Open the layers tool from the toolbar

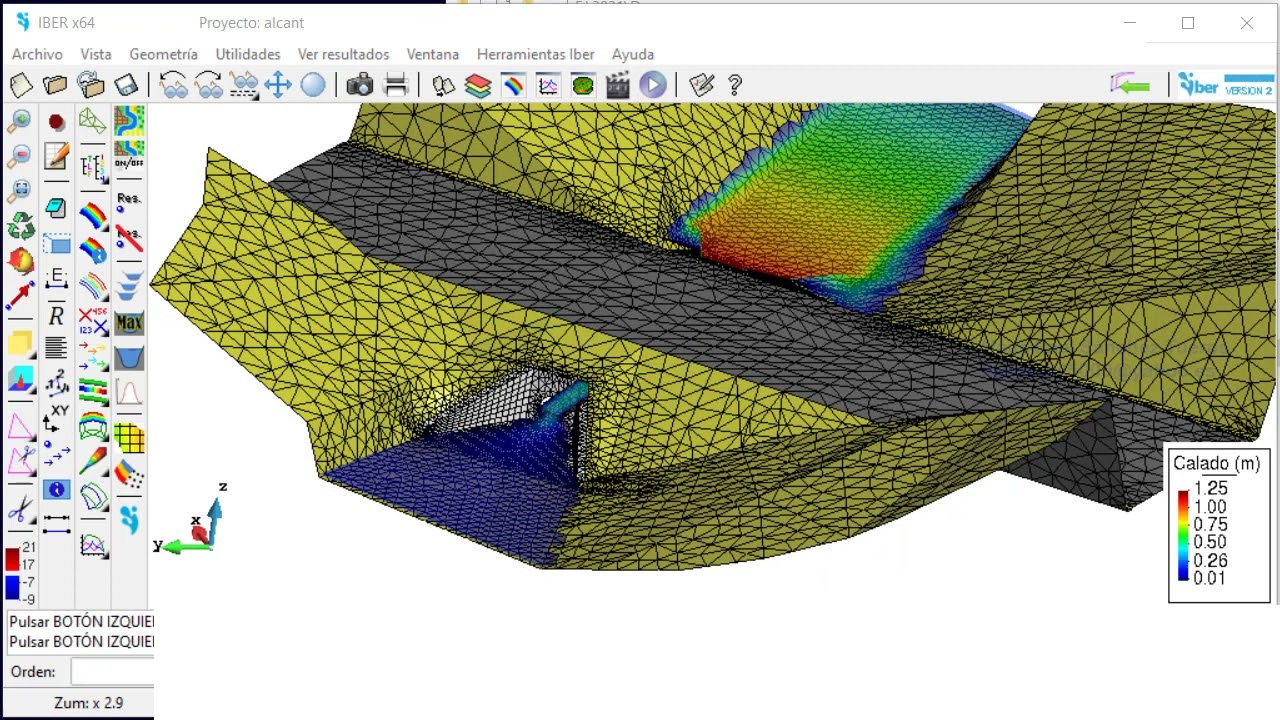(478, 85)
